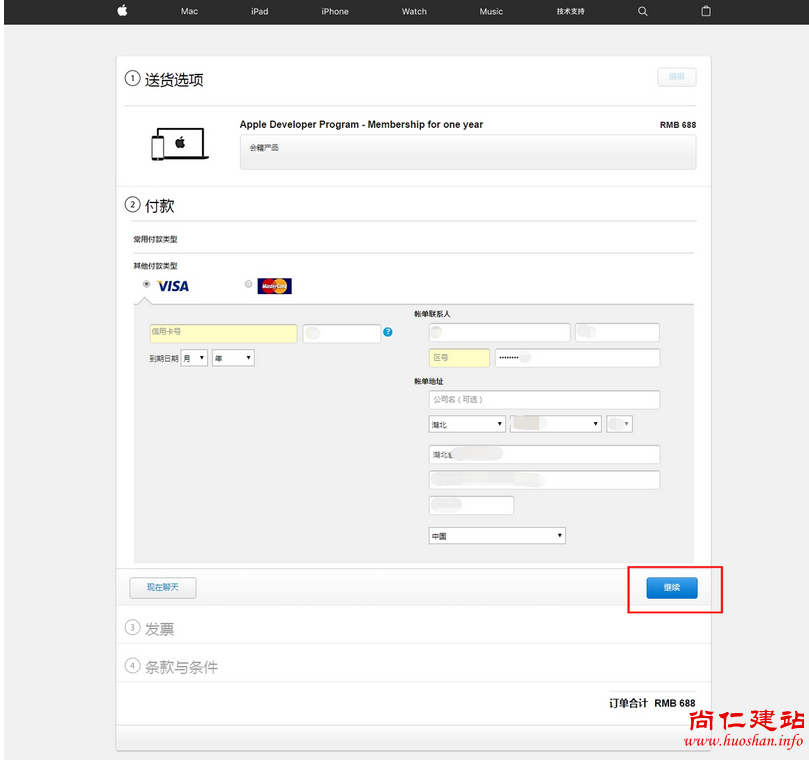Click the VISA logo

pos(173,286)
